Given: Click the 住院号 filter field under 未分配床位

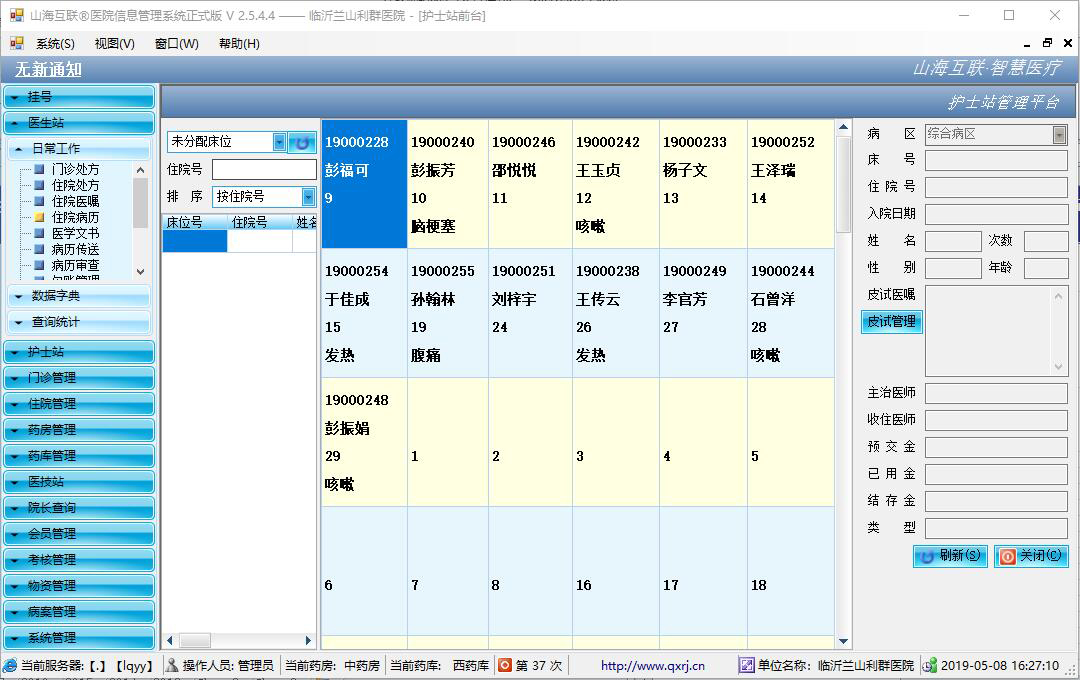Looking at the screenshot, I should tap(264, 169).
